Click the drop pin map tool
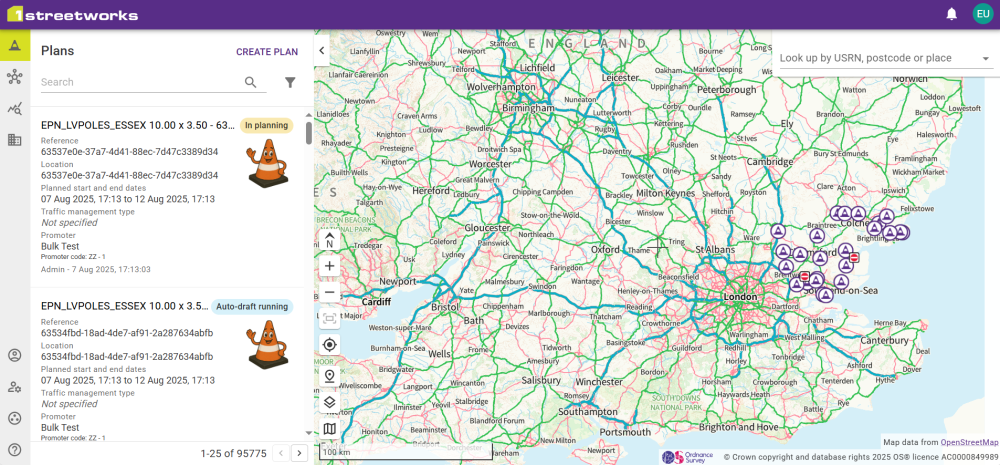Viewport: 1000px width, 465px height. 330,376
